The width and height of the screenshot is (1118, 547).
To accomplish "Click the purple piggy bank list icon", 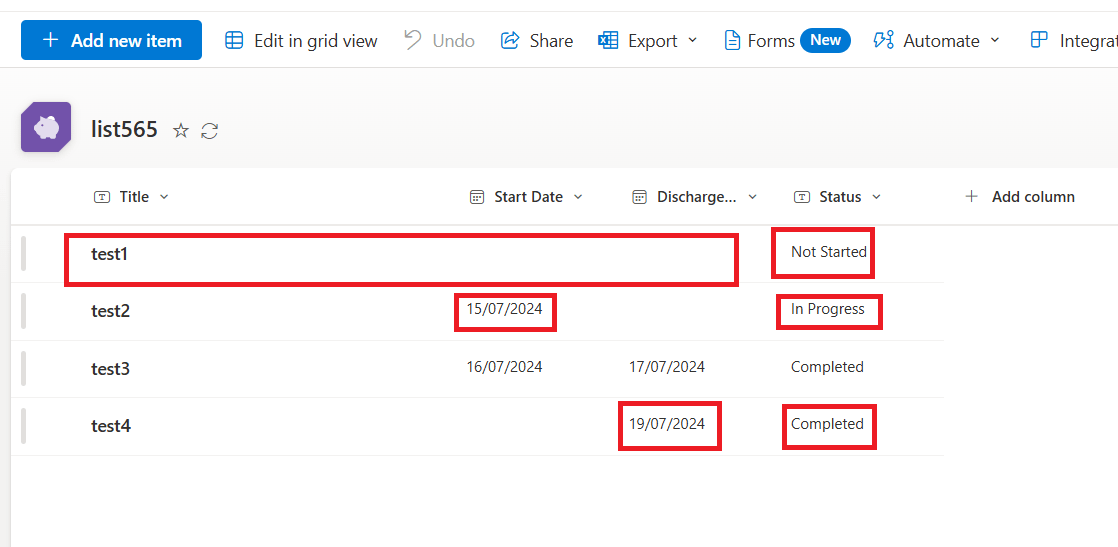I will pyautogui.click(x=46, y=127).
